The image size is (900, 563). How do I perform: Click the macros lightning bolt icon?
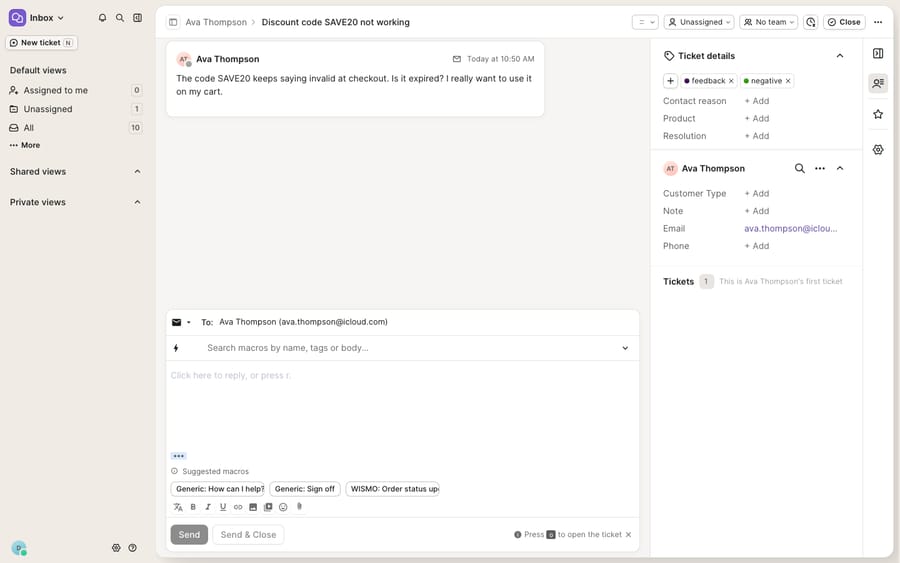pos(176,348)
